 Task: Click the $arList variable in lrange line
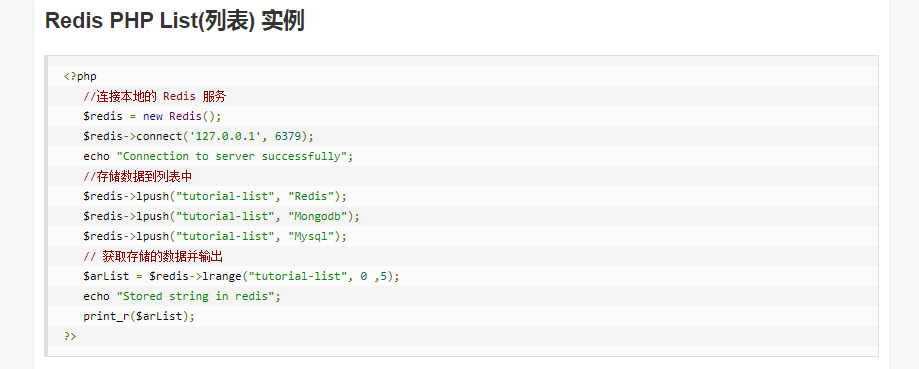pos(106,276)
